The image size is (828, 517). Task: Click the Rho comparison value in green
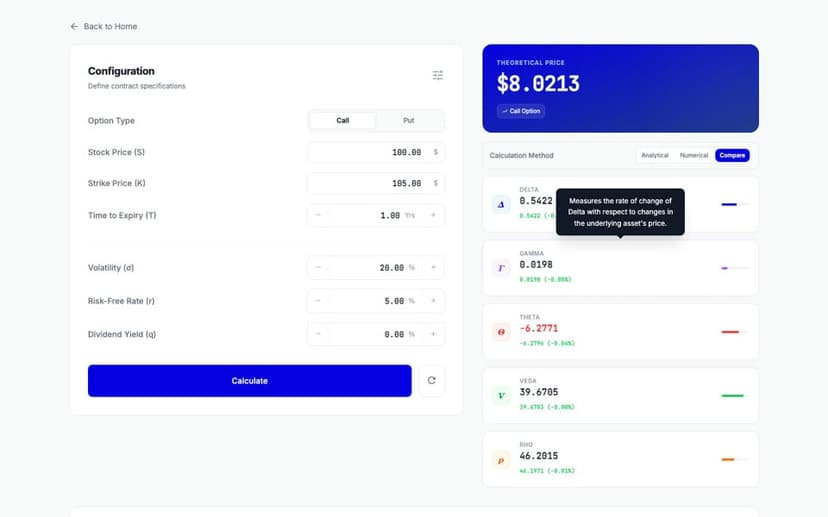[x=547, y=471]
